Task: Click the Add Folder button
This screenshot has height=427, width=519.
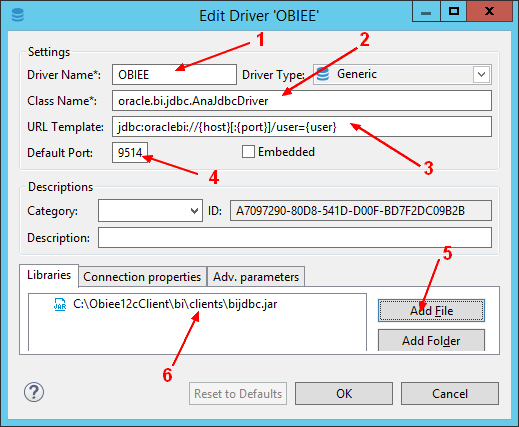Action: coord(431,340)
